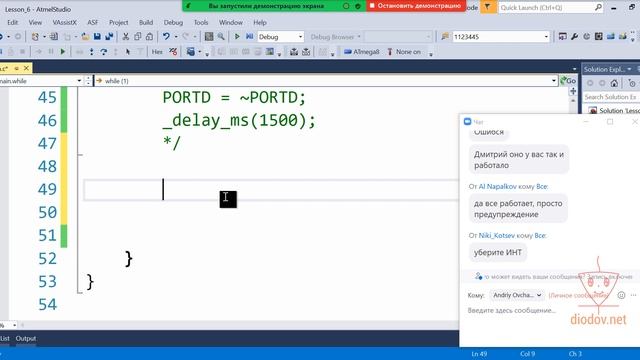Viewport: 640px width, 360px height.
Task: Open the Edit menu
Action: click(13, 22)
